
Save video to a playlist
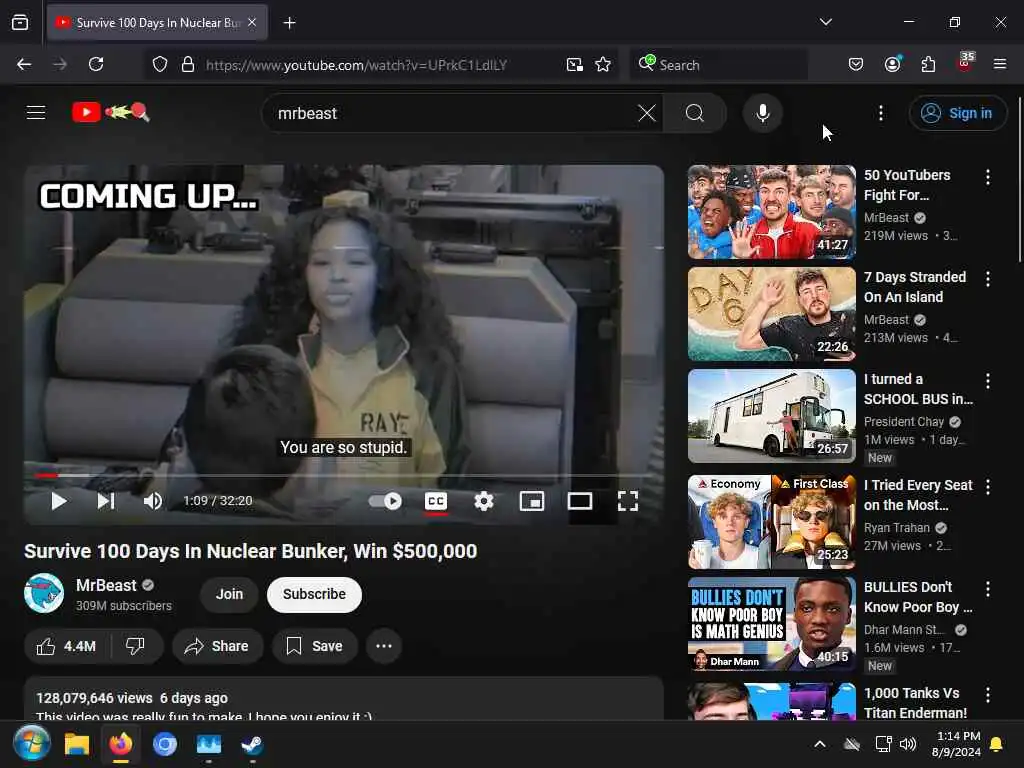click(315, 646)
